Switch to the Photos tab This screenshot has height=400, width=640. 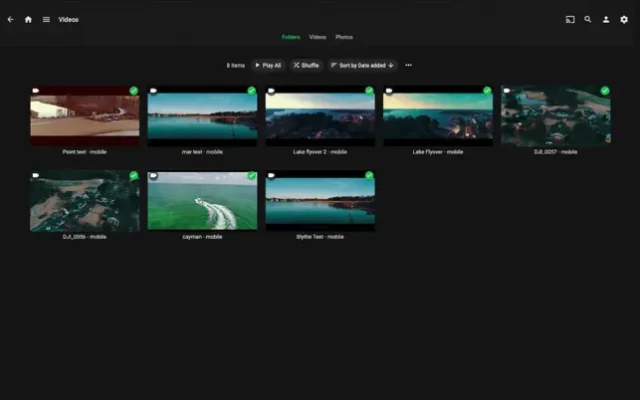point(344,37)
